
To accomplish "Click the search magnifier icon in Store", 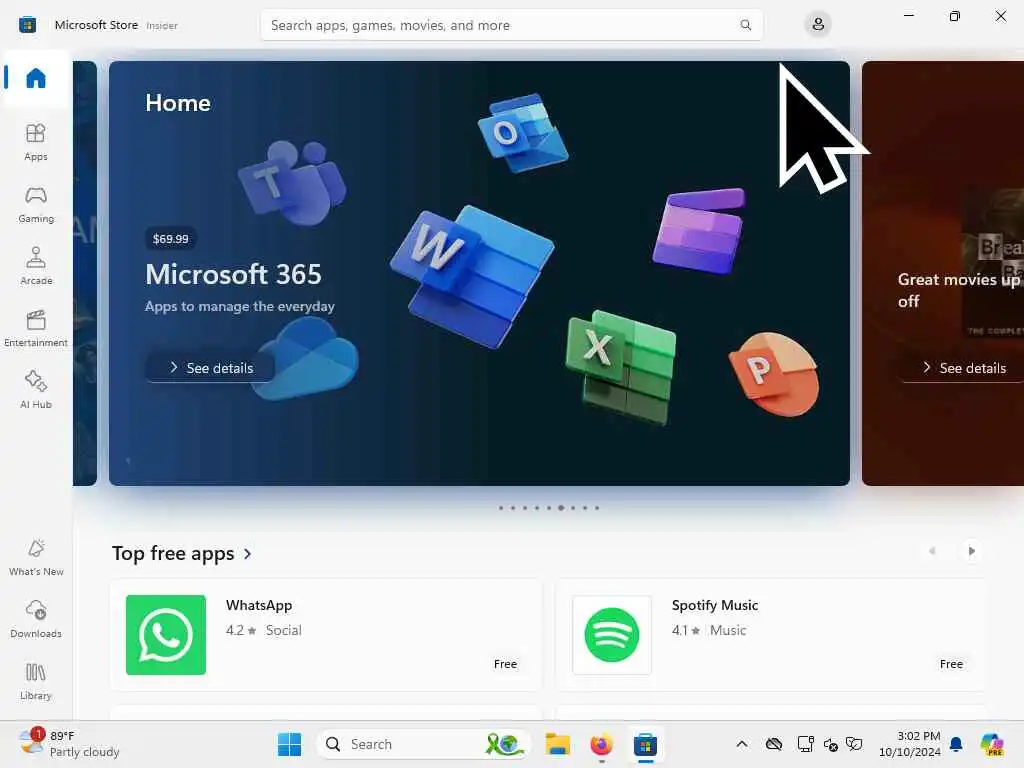I will [x=745, y=25].
